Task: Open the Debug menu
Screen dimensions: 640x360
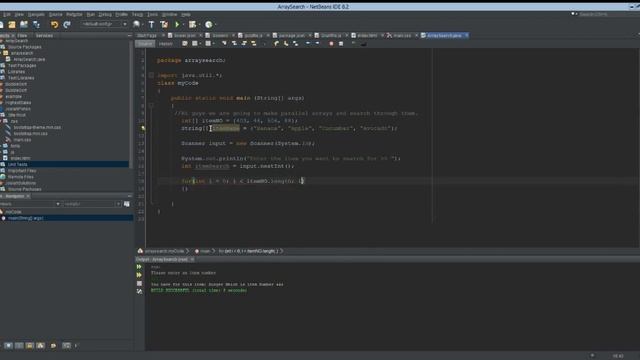Action: (x=105, y=14)
